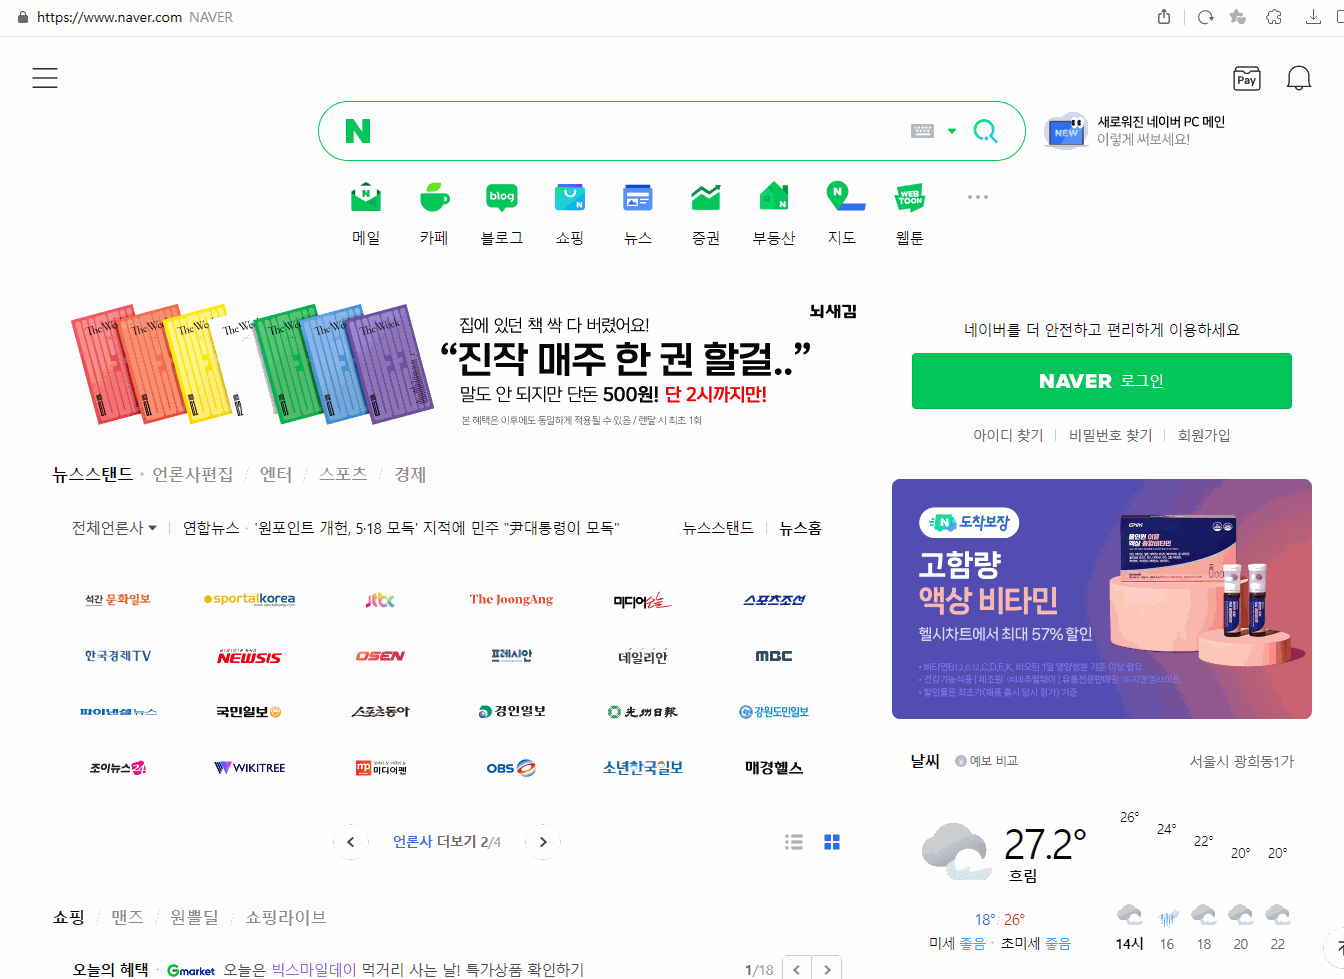Open the OBS press logo

pos(511,768)
